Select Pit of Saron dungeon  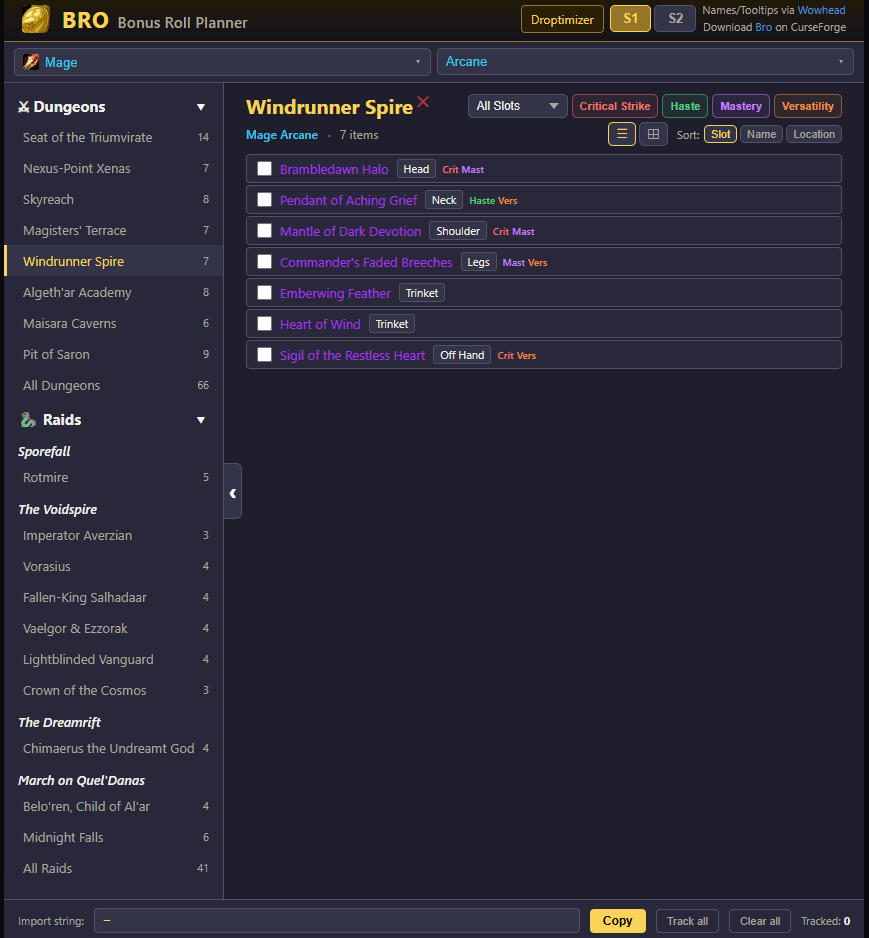tap(114, 354)
